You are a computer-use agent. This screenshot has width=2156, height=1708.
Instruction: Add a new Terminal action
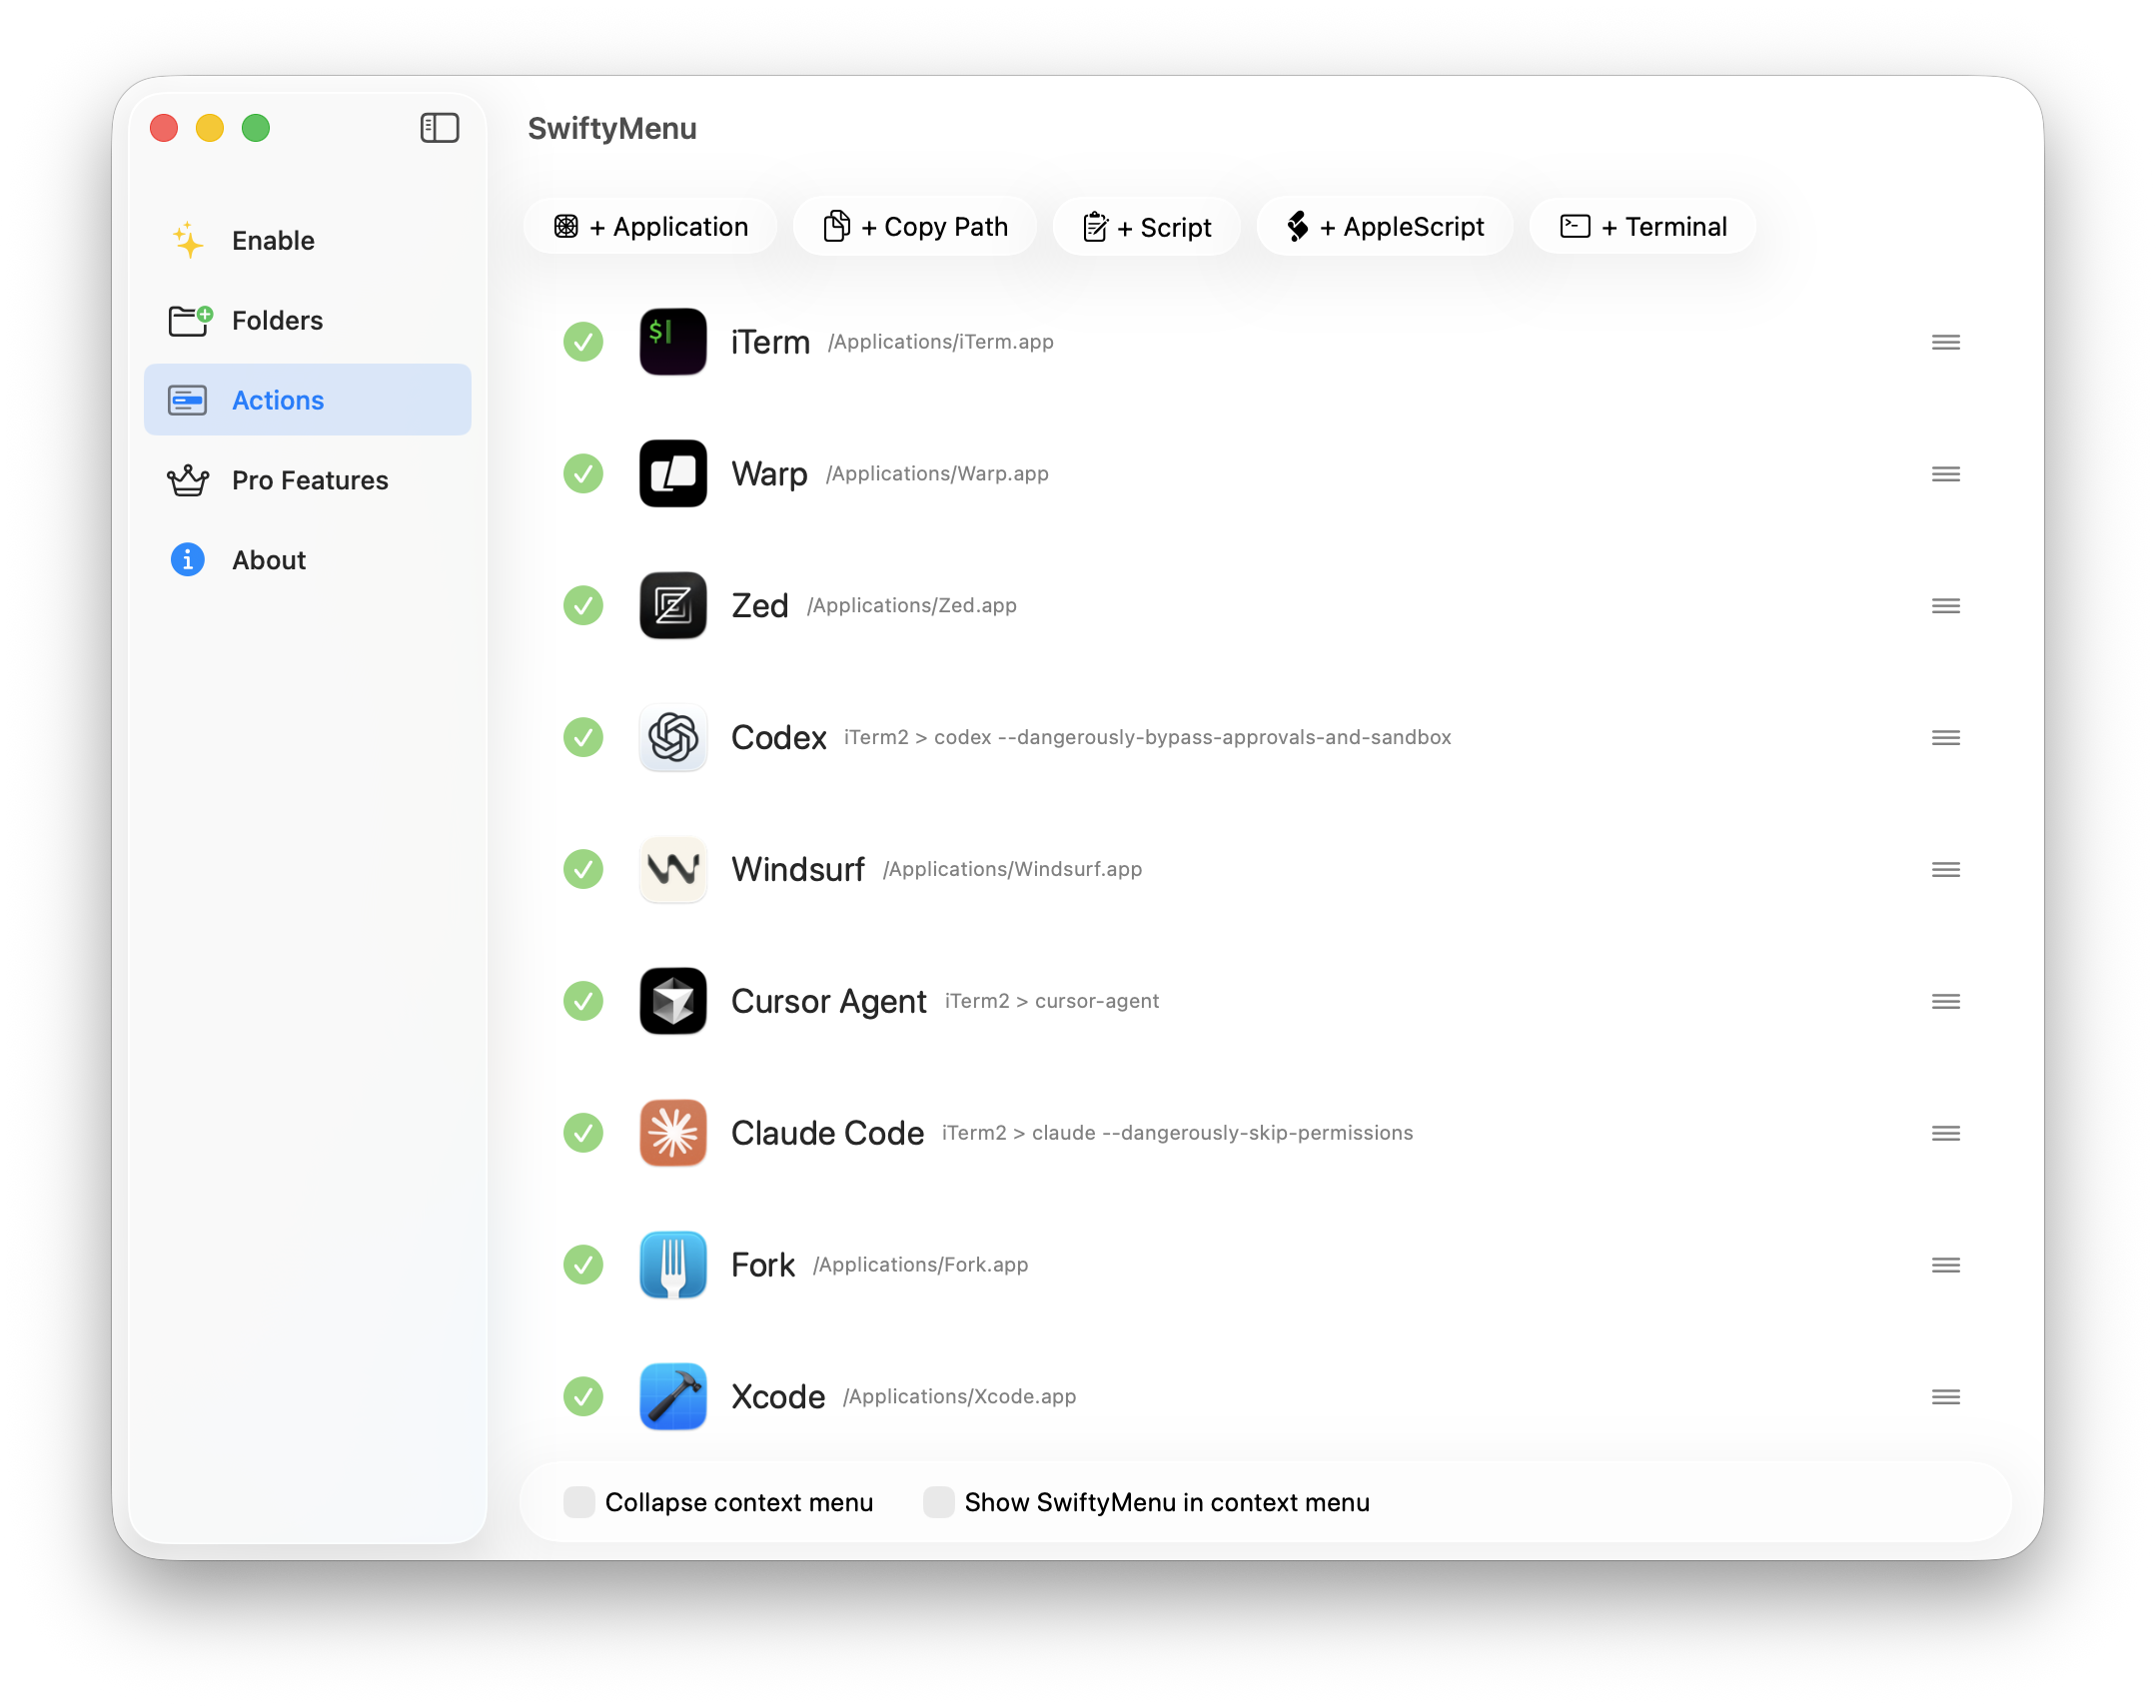click(x=1643, y=227)
